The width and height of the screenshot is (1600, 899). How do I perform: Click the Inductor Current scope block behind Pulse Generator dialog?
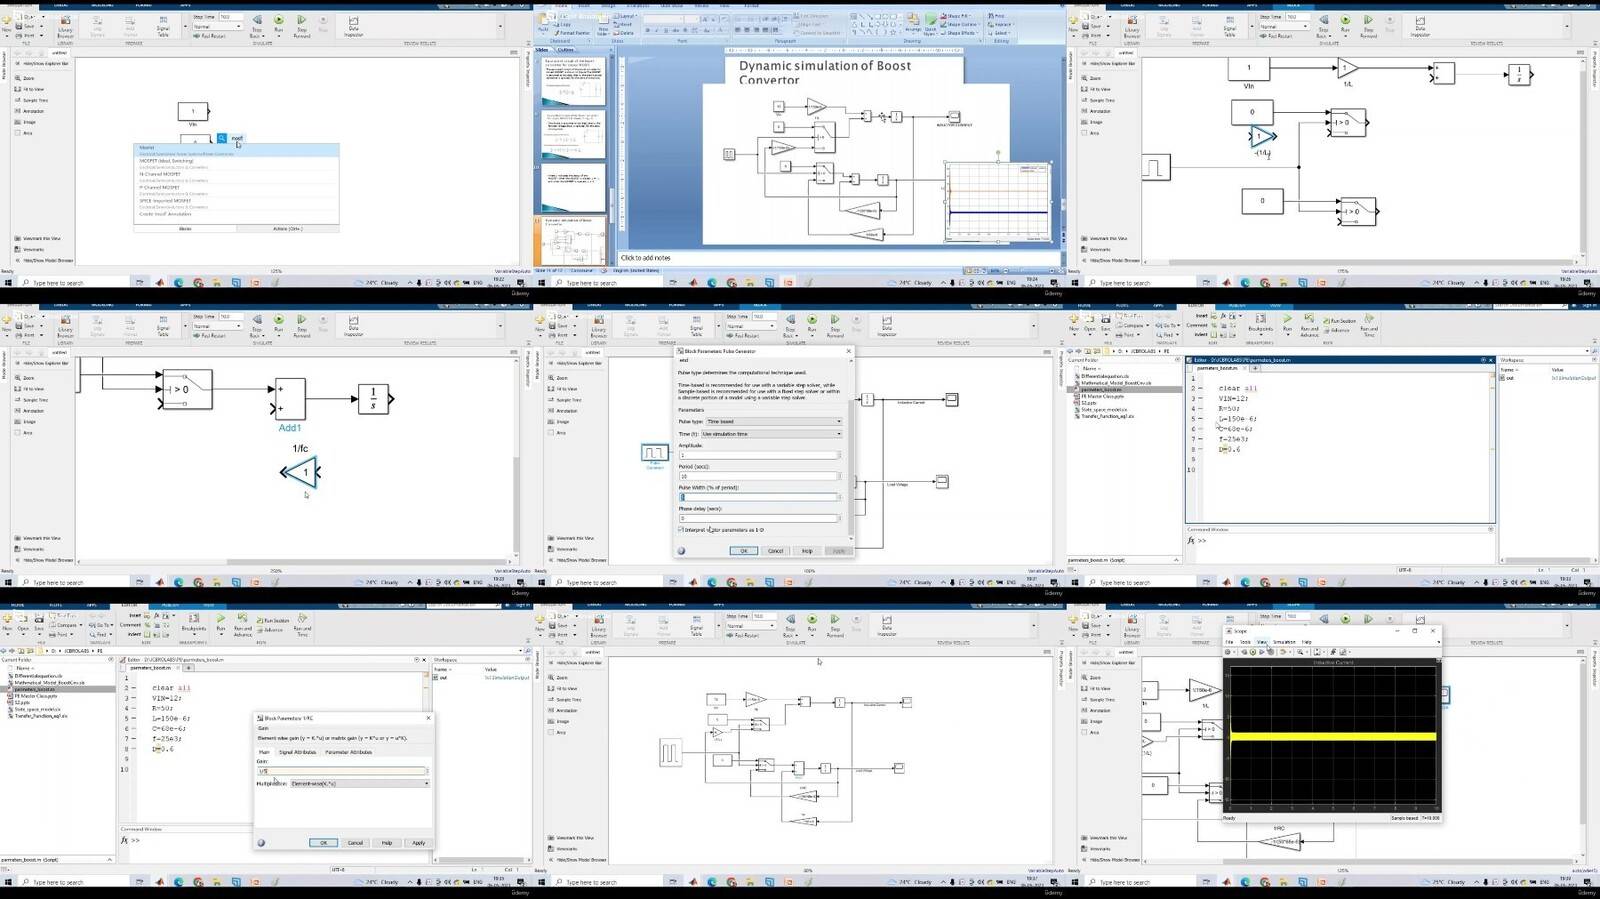(952, 399)
